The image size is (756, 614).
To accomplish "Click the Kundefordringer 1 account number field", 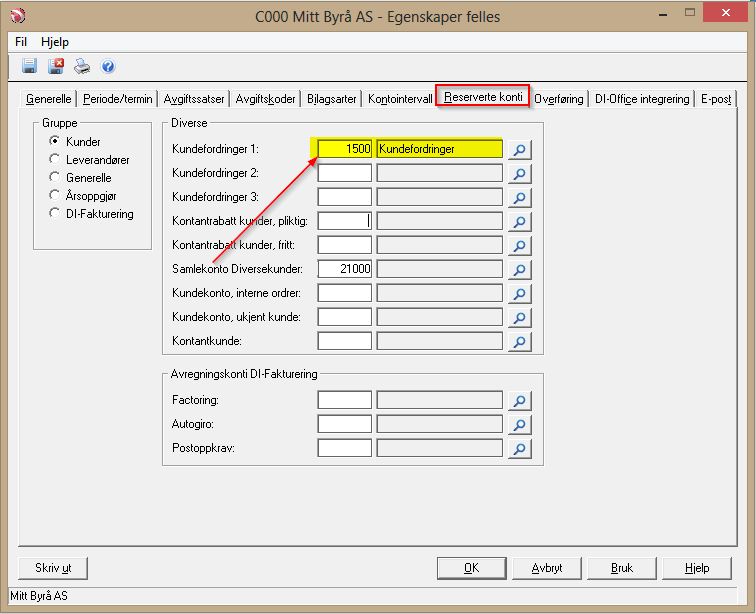I will tap(345, 149).
